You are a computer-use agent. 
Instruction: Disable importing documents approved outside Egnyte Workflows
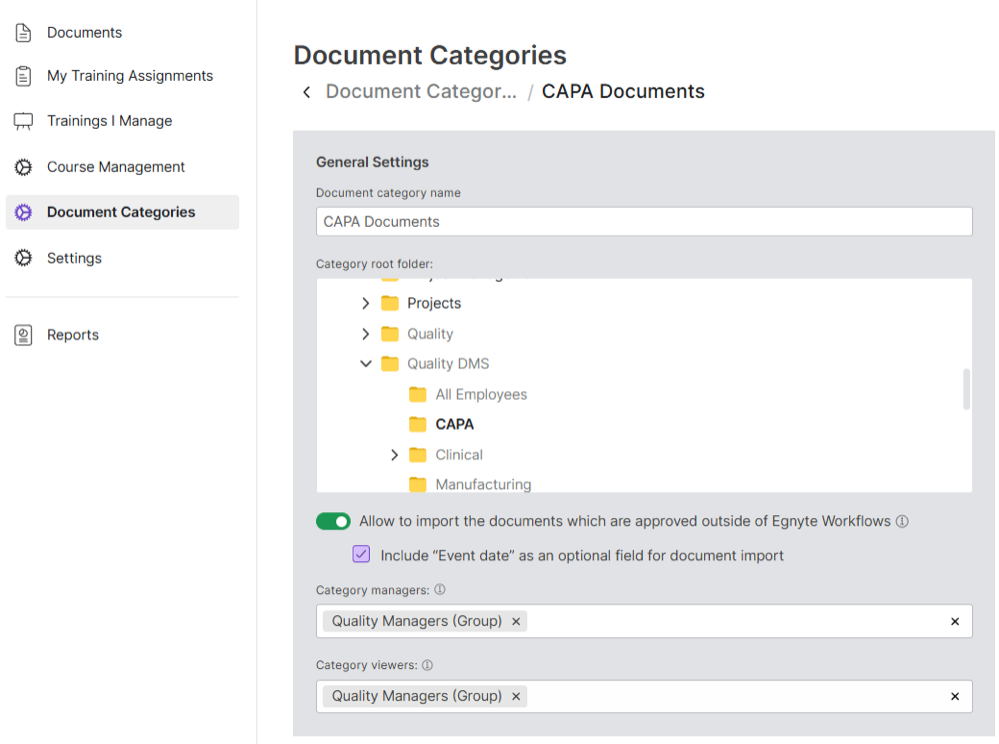[333, 521]
